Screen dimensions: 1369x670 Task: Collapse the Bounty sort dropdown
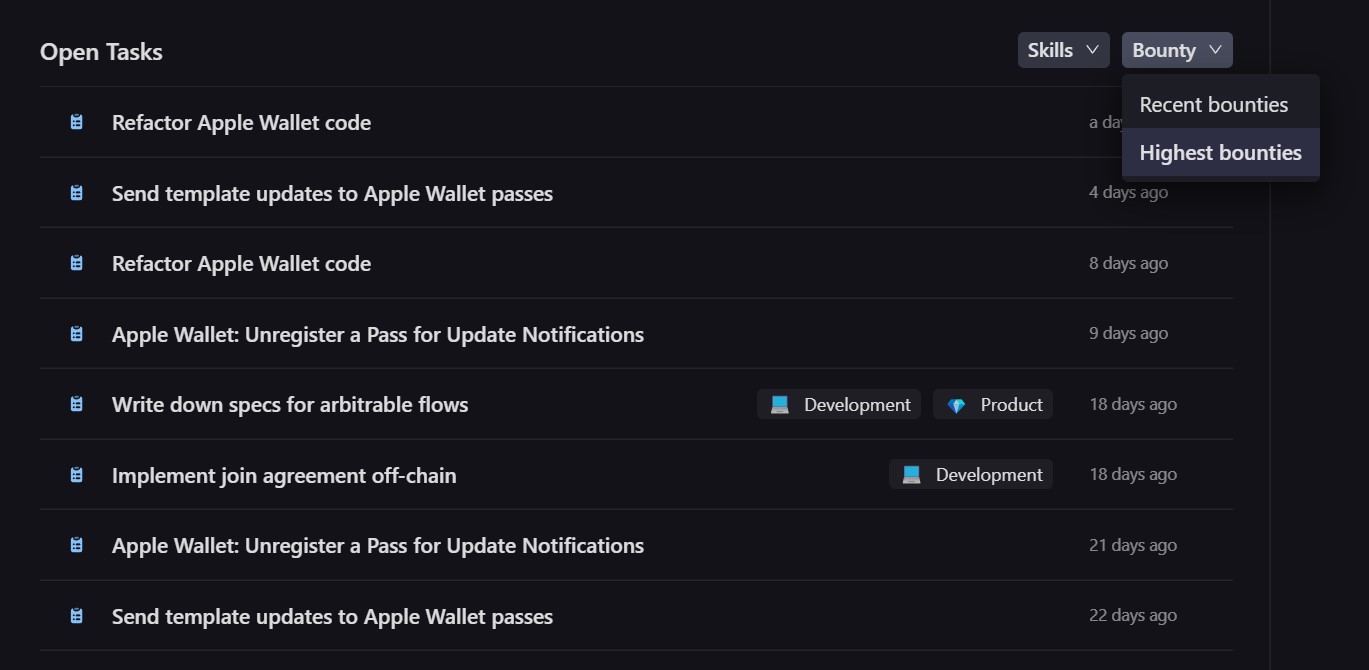pos(1177,50)
